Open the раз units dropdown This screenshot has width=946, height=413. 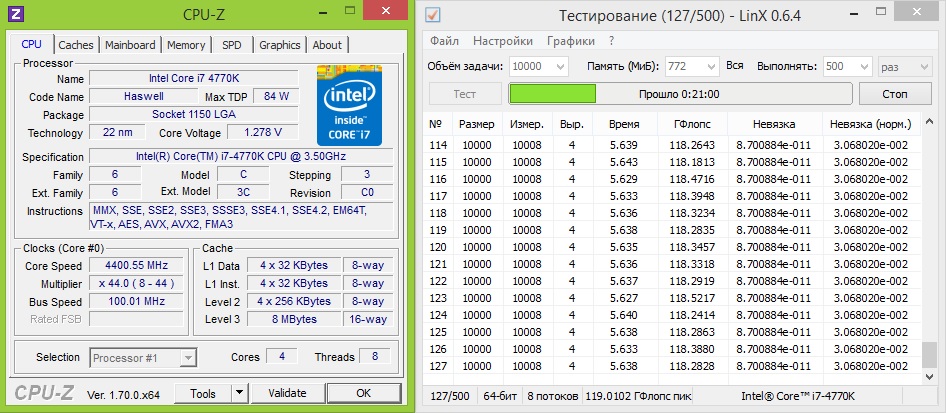pos(904,66)
